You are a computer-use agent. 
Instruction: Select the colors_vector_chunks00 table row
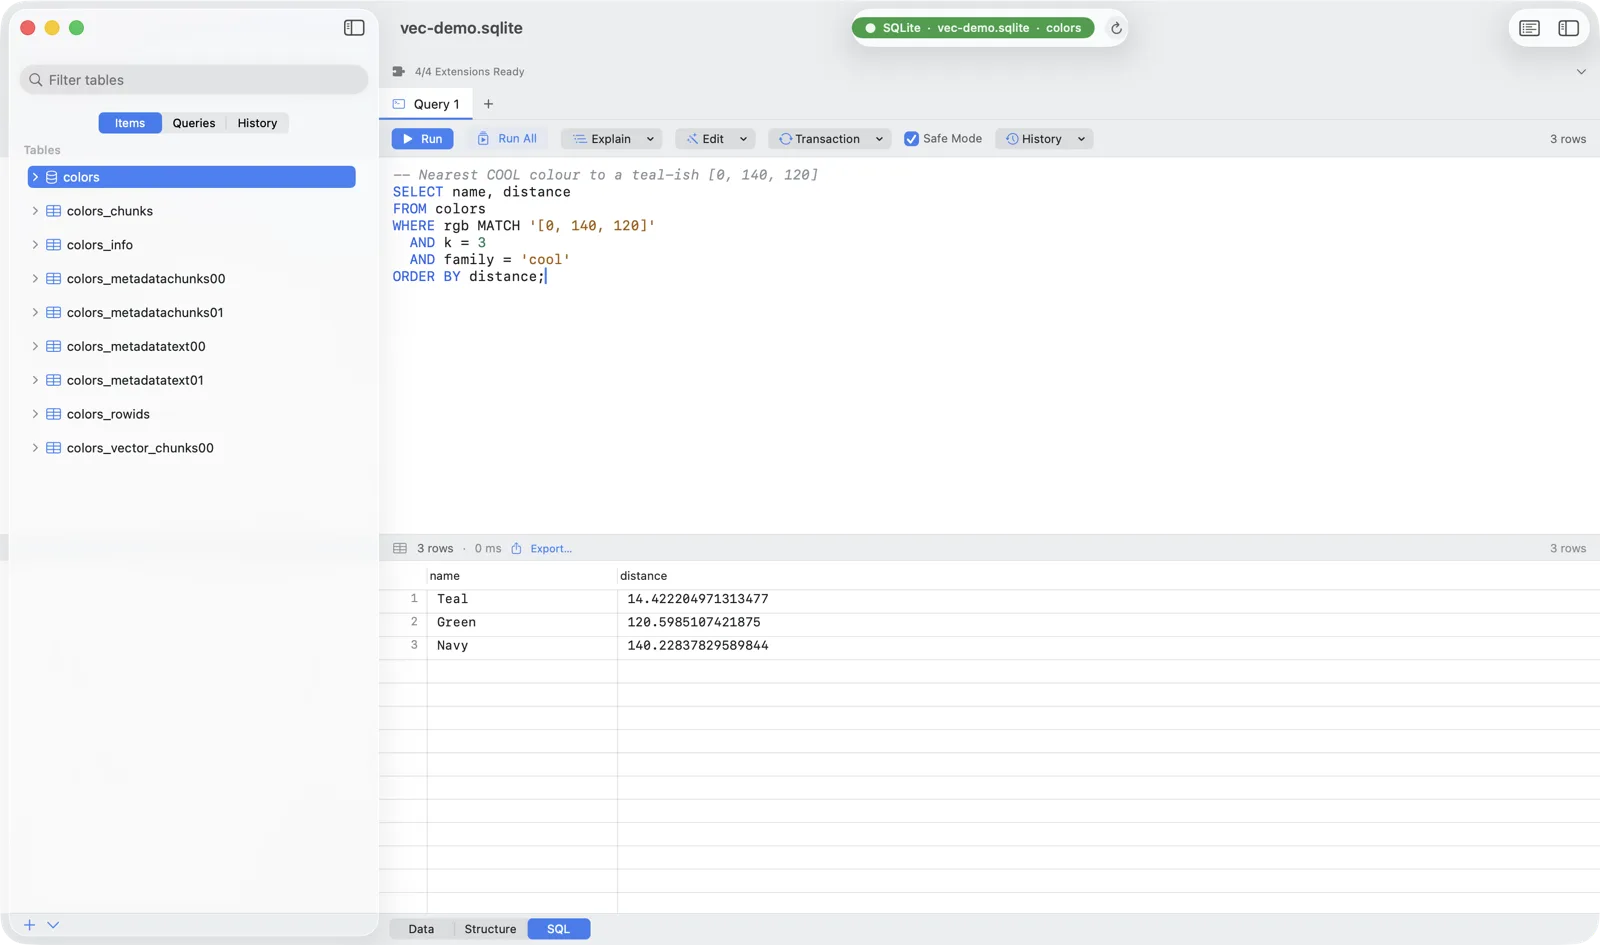pos(192,448)
